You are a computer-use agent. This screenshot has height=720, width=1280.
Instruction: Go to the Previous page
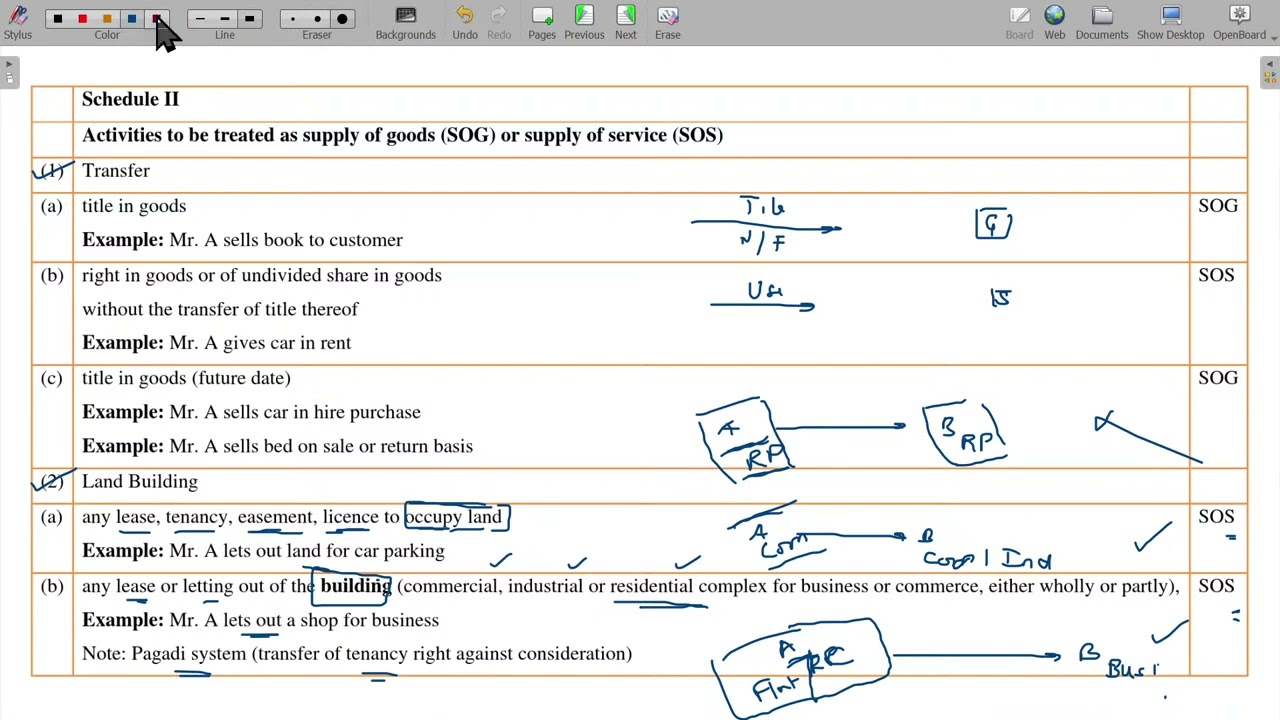tap(584, 22)
